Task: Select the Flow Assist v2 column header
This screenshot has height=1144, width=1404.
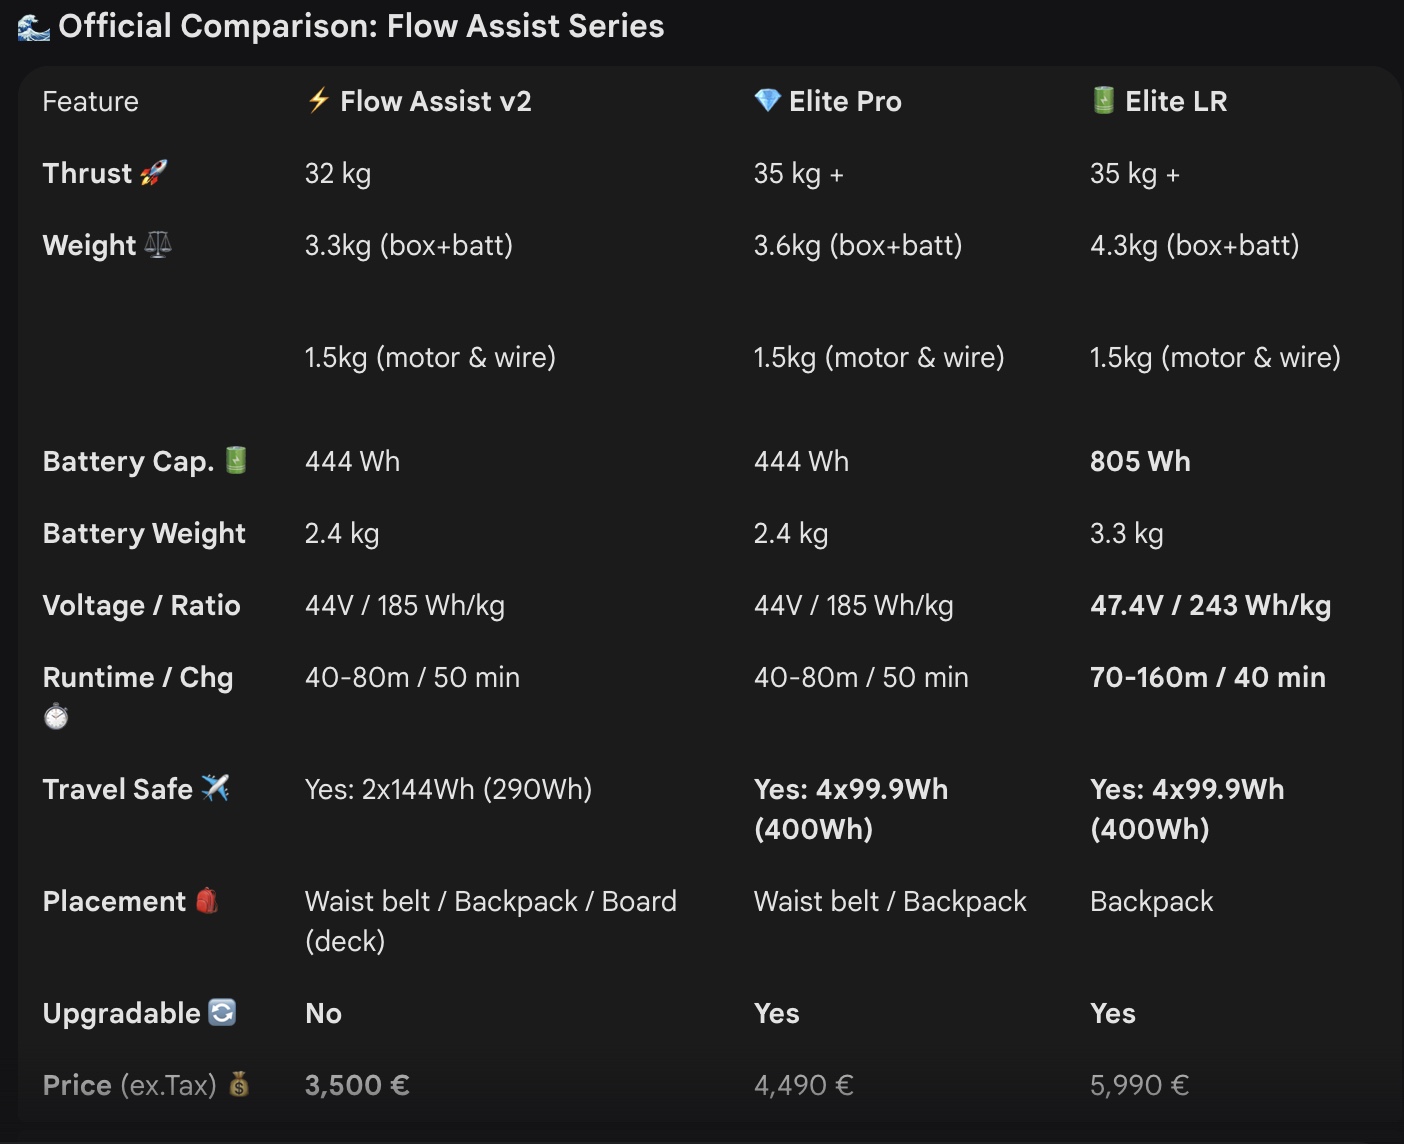Action: click(x=436, y=101)
